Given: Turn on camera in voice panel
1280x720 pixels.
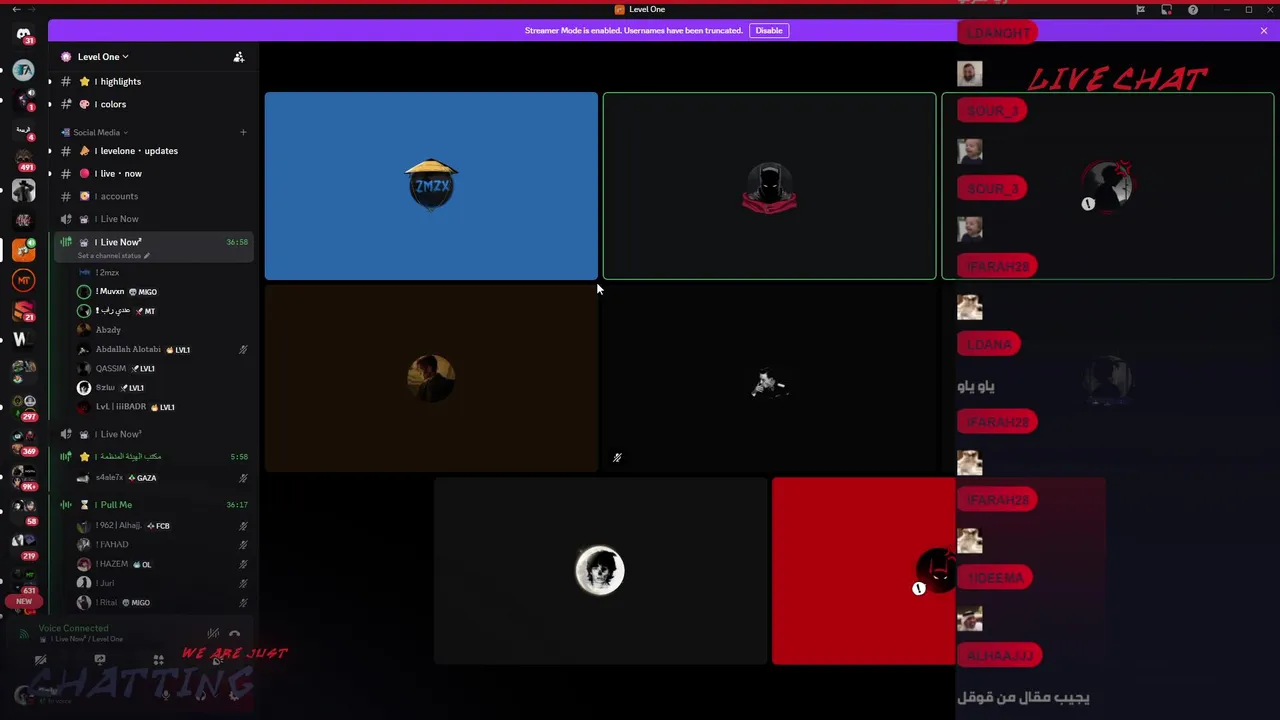Looking at the screenshot, I should pos(40,660).
